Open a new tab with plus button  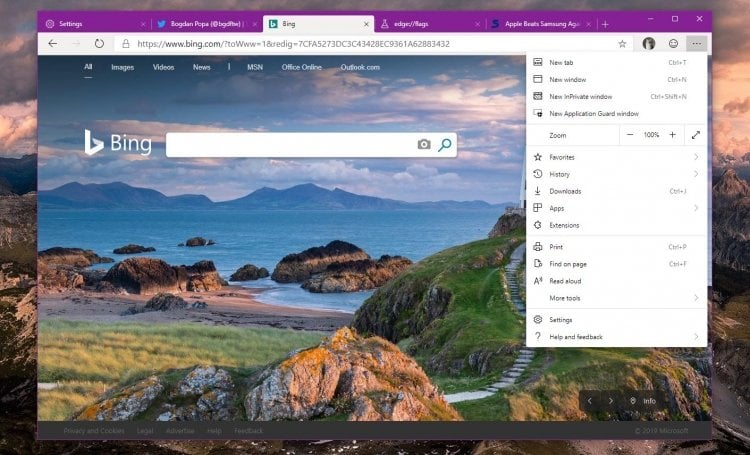pyautogui.click(x=605, y=24)
